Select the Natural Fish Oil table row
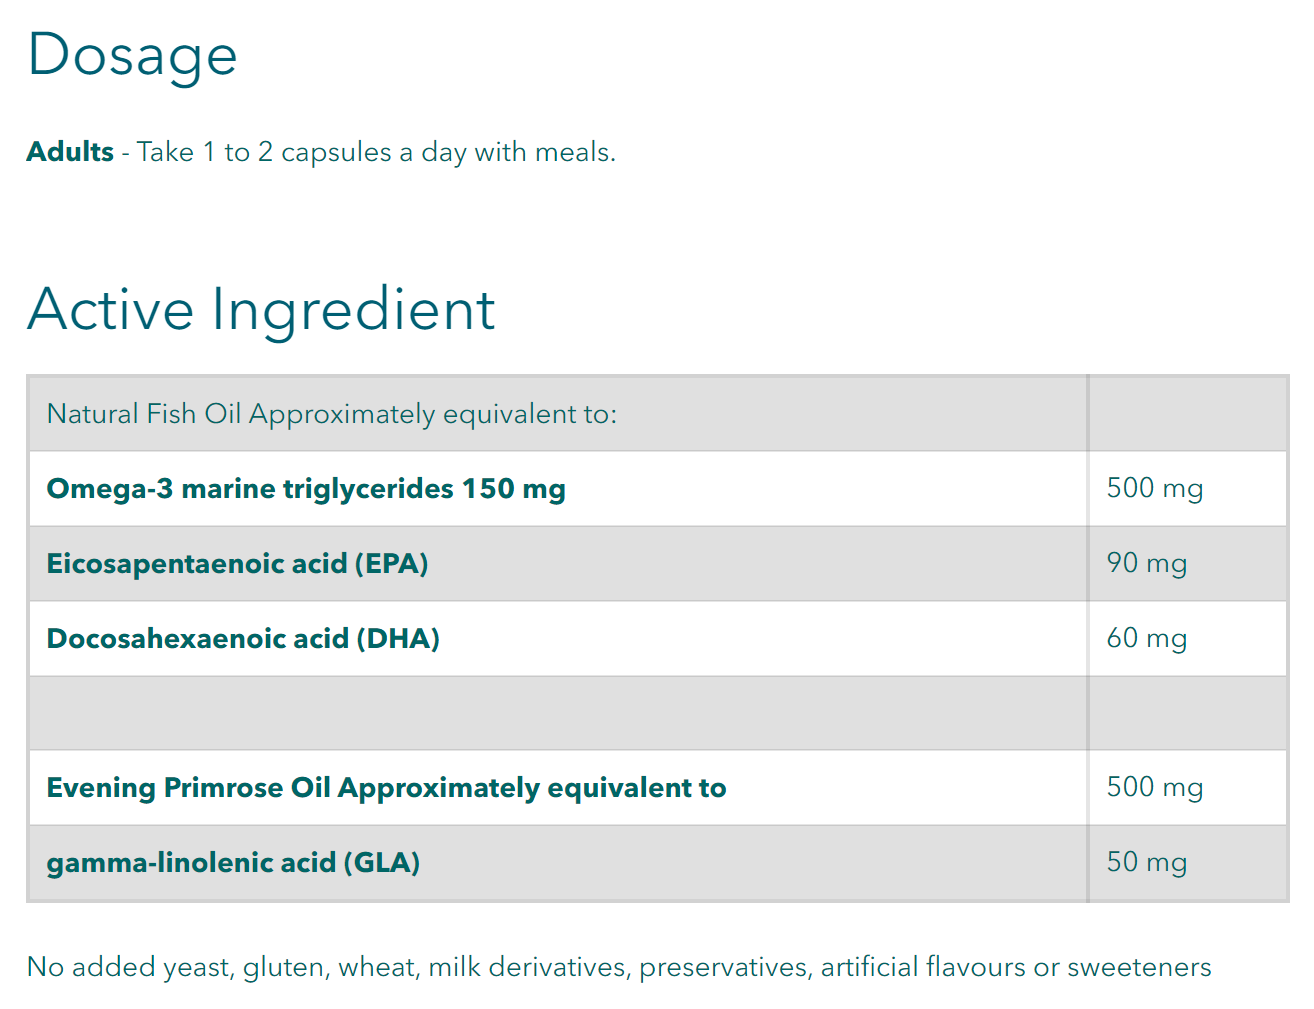1314x1009 pixels. click(331, 414)
